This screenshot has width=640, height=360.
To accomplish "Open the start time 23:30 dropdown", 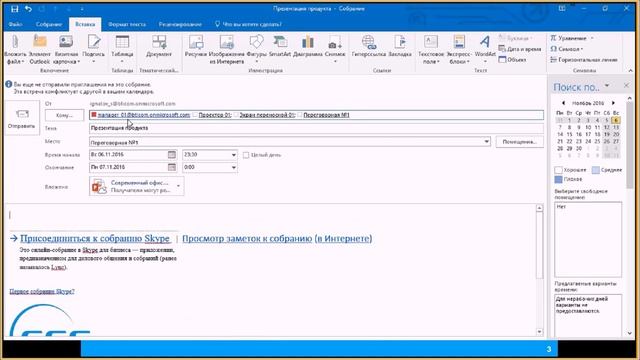I will click(x=233, y=155).
